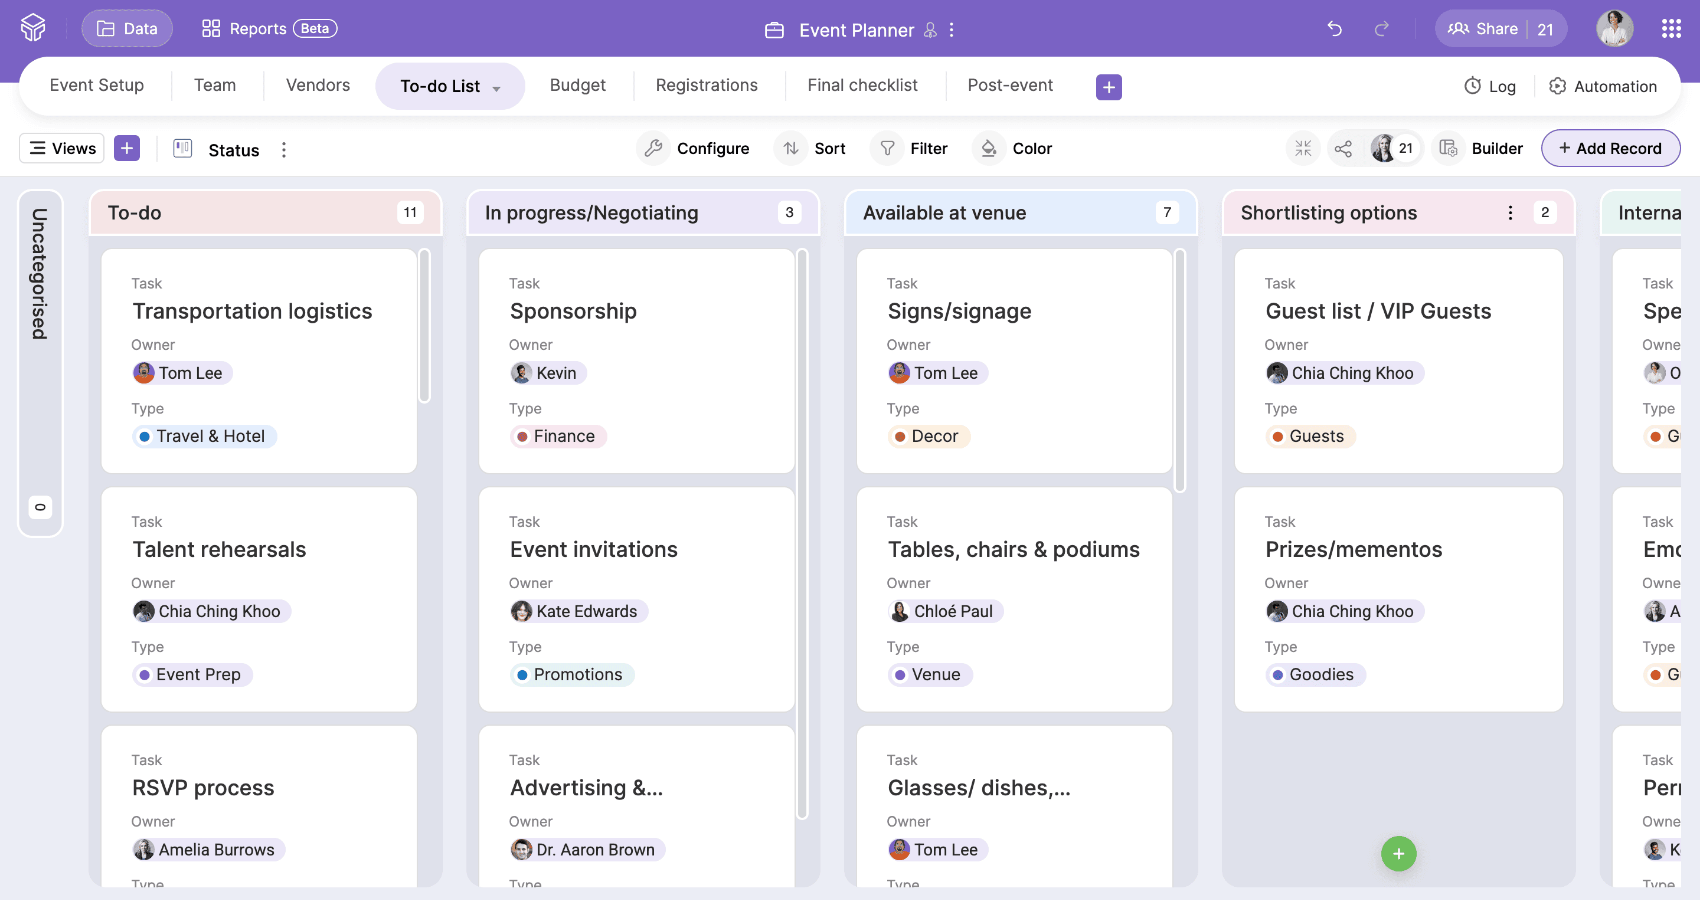
Task: Open the Color settings
Action: [1016, 149]
